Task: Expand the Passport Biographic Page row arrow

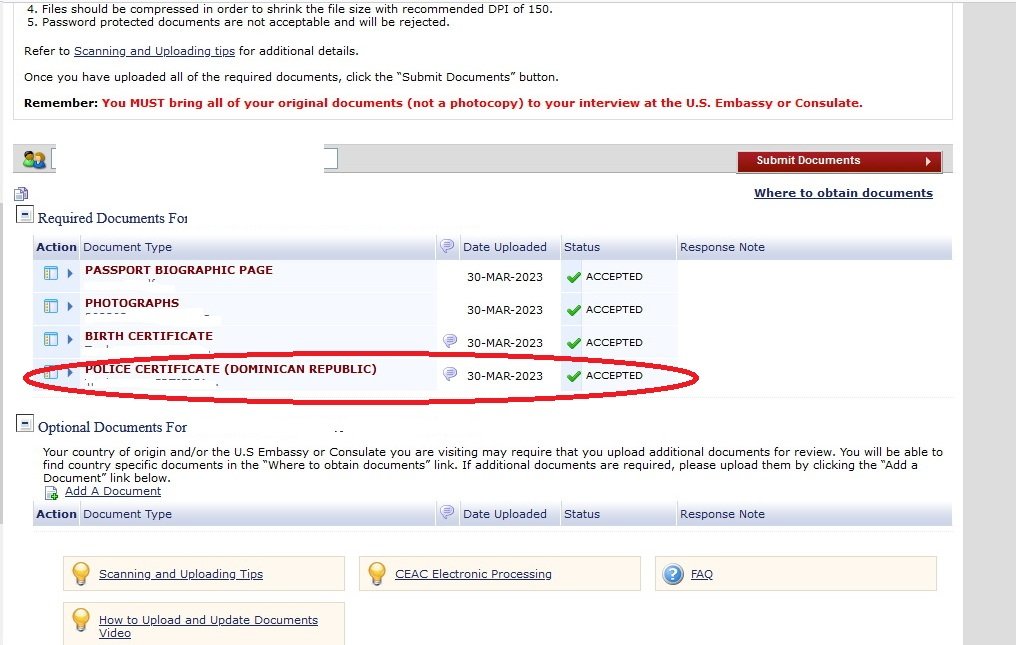Action: tap(70, 273)
